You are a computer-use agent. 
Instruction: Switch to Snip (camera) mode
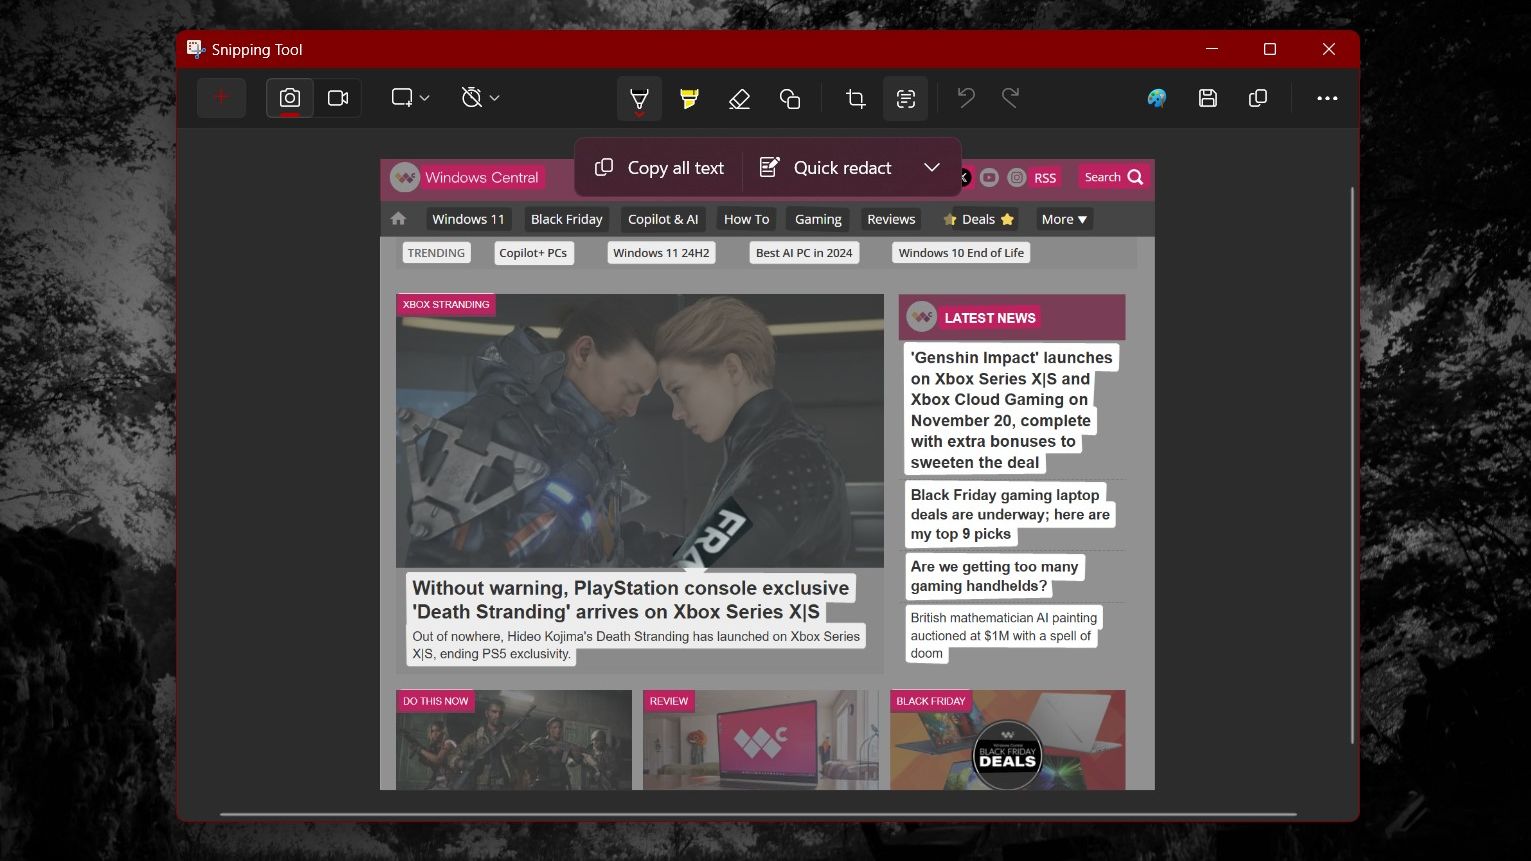(290, 98)
